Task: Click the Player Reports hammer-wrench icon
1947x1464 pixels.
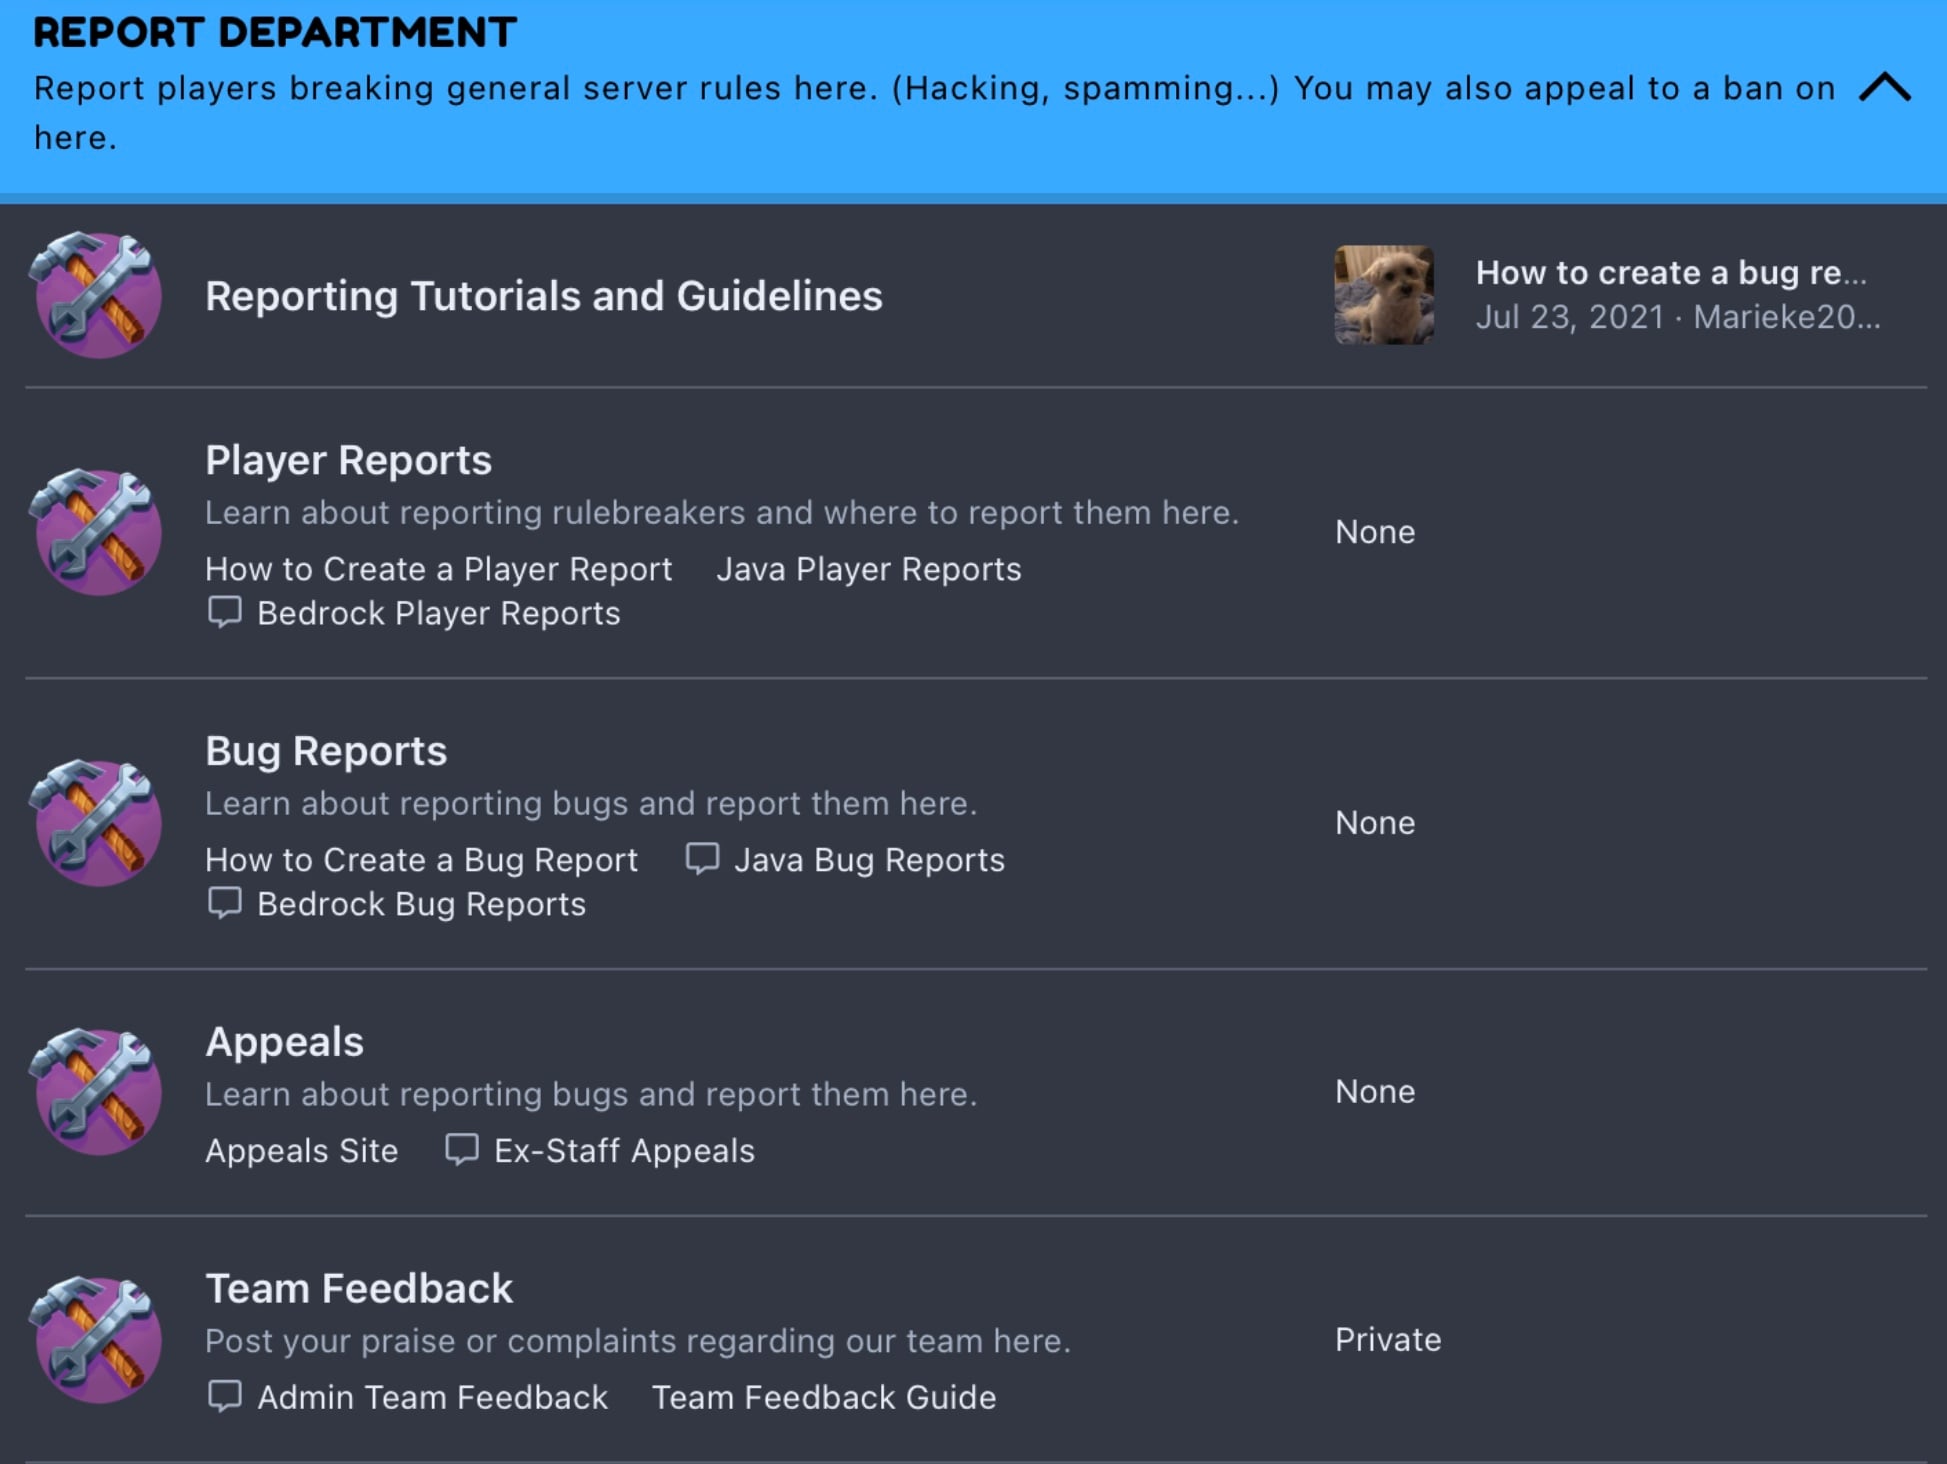Action: pyautogui.click(x=96, y=532)
